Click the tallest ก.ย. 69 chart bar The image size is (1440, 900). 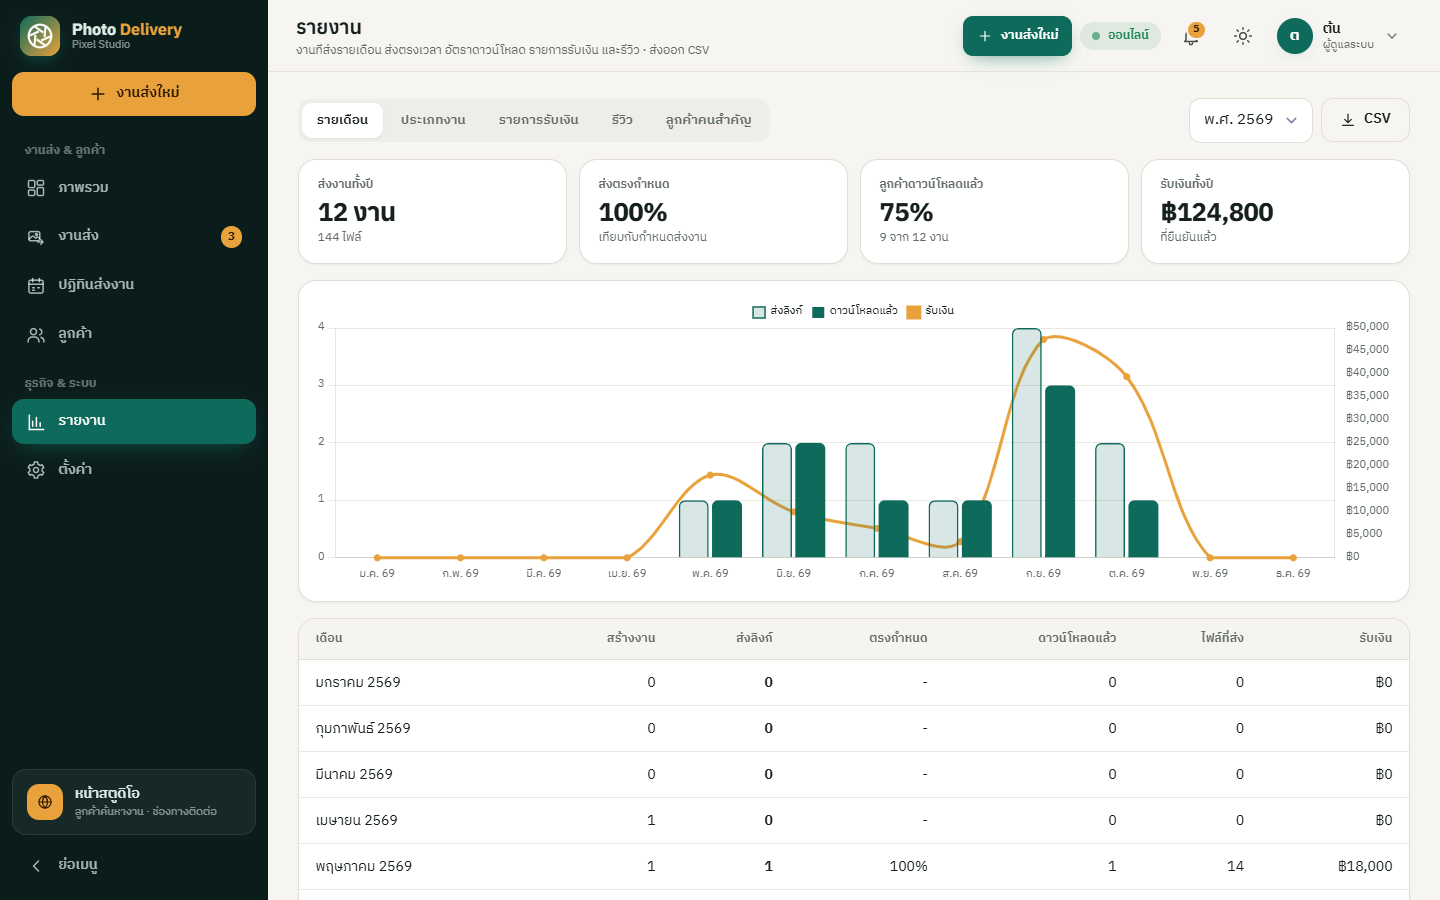1027,443
